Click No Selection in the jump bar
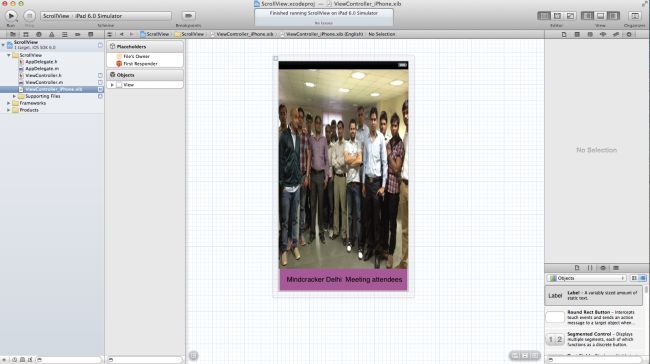Viewport: 650px width, 364px height. pos(382,34)
